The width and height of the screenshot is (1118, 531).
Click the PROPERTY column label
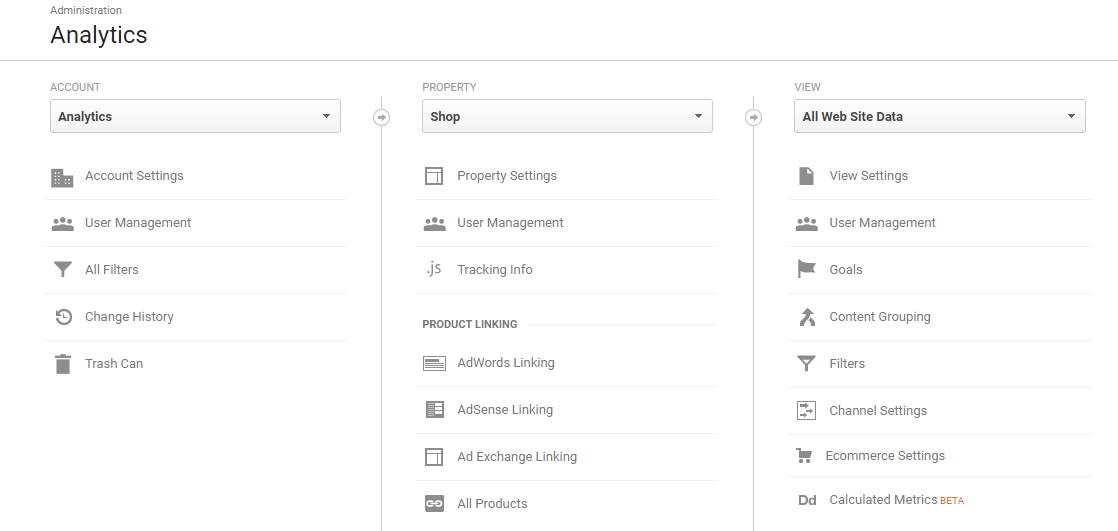point(449,87)
